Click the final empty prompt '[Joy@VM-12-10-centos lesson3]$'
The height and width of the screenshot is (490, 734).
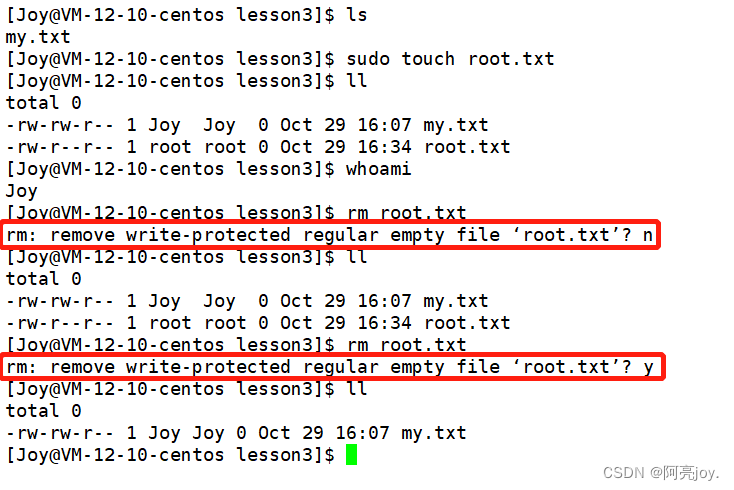tap(170, 455)
